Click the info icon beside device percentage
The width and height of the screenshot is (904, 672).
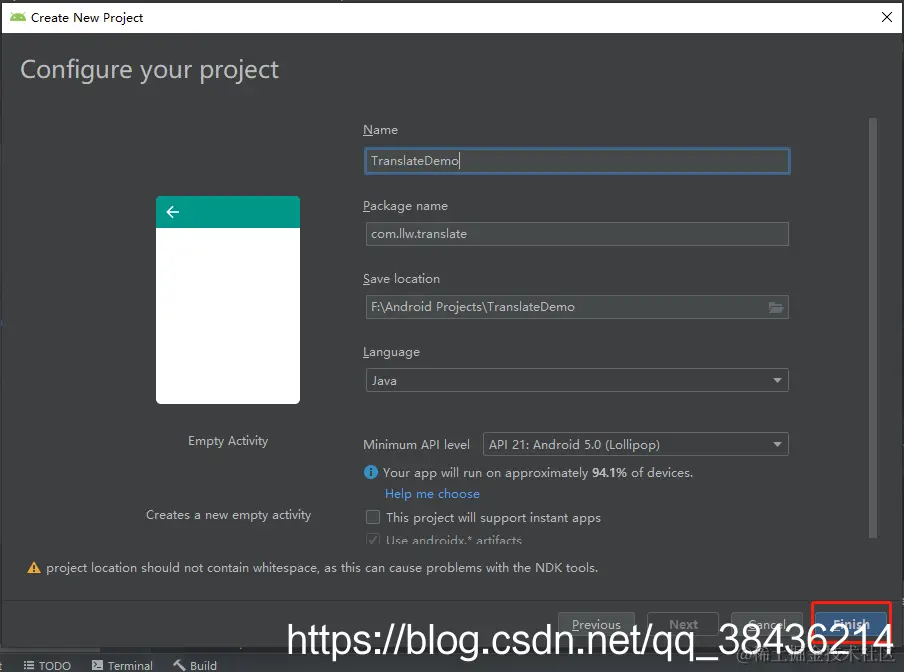371,473
